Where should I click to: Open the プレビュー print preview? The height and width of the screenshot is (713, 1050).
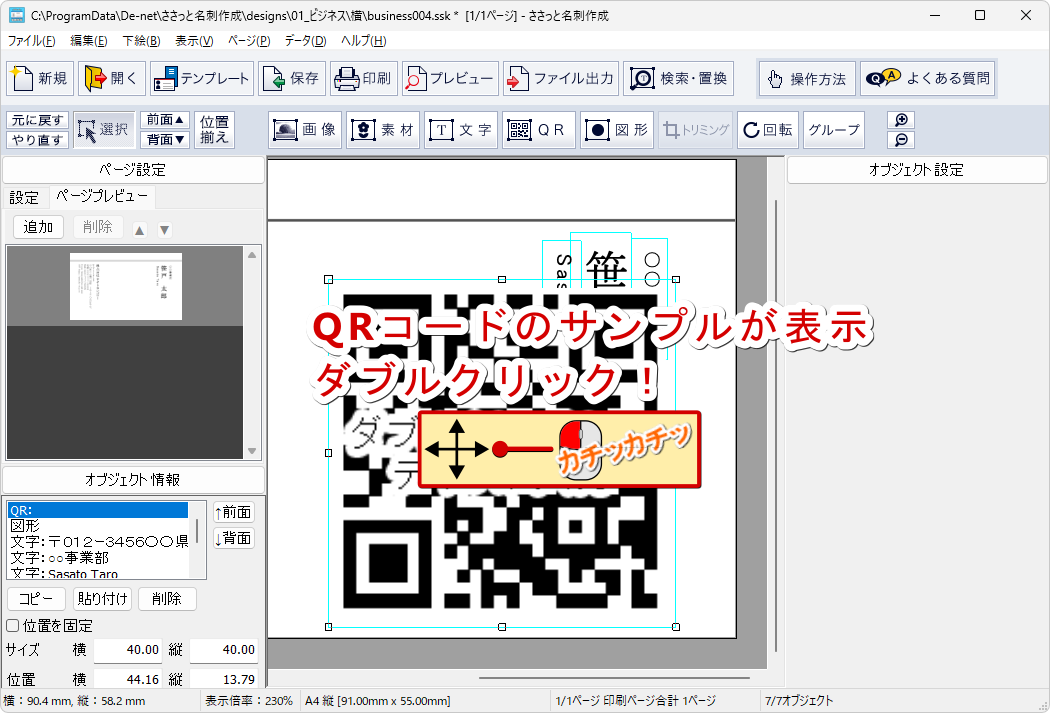pos(451,78)
